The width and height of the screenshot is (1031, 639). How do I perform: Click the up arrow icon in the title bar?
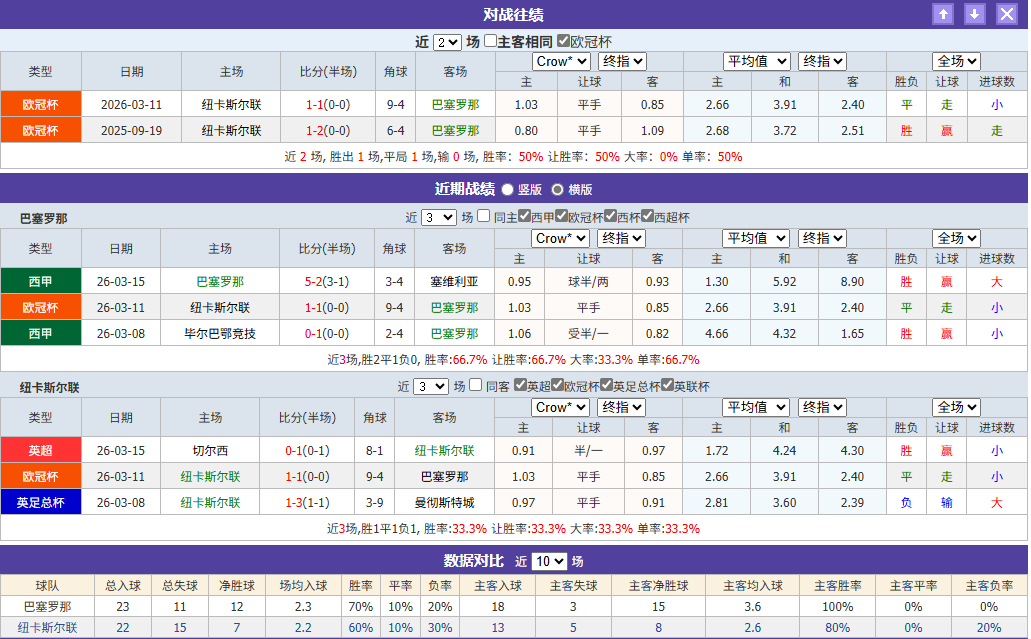coord(944,14)
